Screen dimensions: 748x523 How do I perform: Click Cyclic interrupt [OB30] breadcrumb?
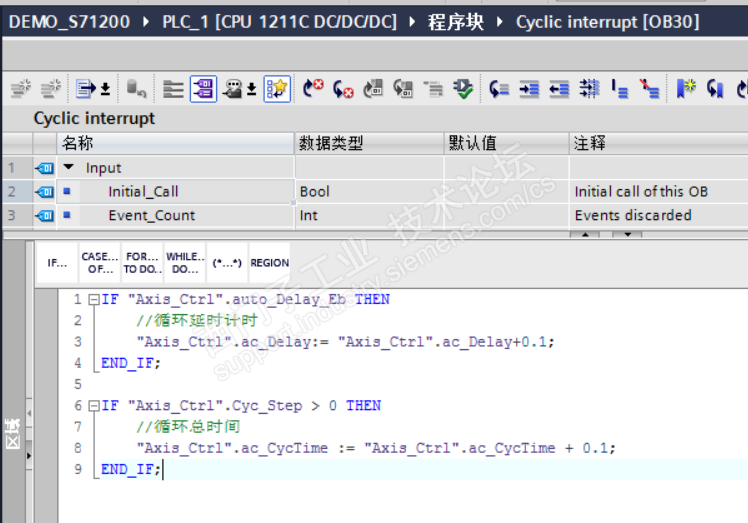coord(607,22)
